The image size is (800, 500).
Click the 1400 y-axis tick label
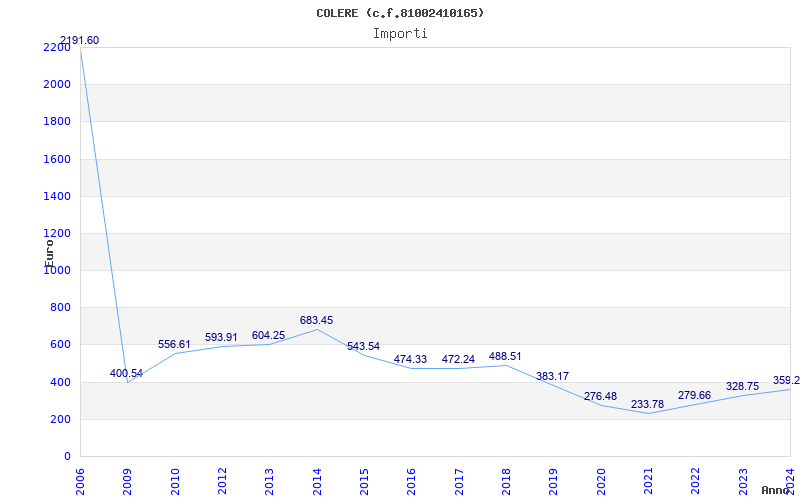[x=57, y=196]
